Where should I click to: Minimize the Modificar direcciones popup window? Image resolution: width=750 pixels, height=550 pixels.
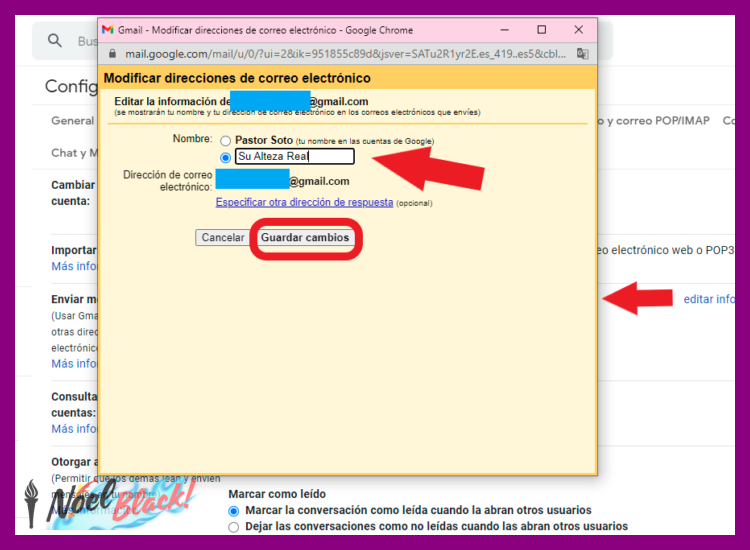coord(504,30)
